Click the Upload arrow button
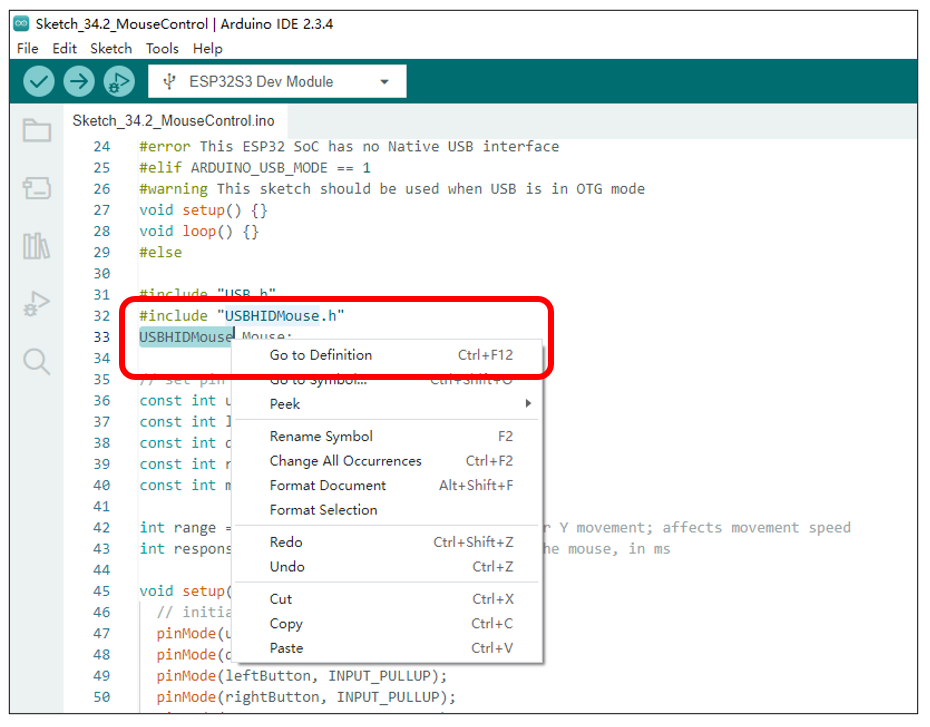This screenshot has height=727, width=930. pyautogui.click(x=79, y=81)
